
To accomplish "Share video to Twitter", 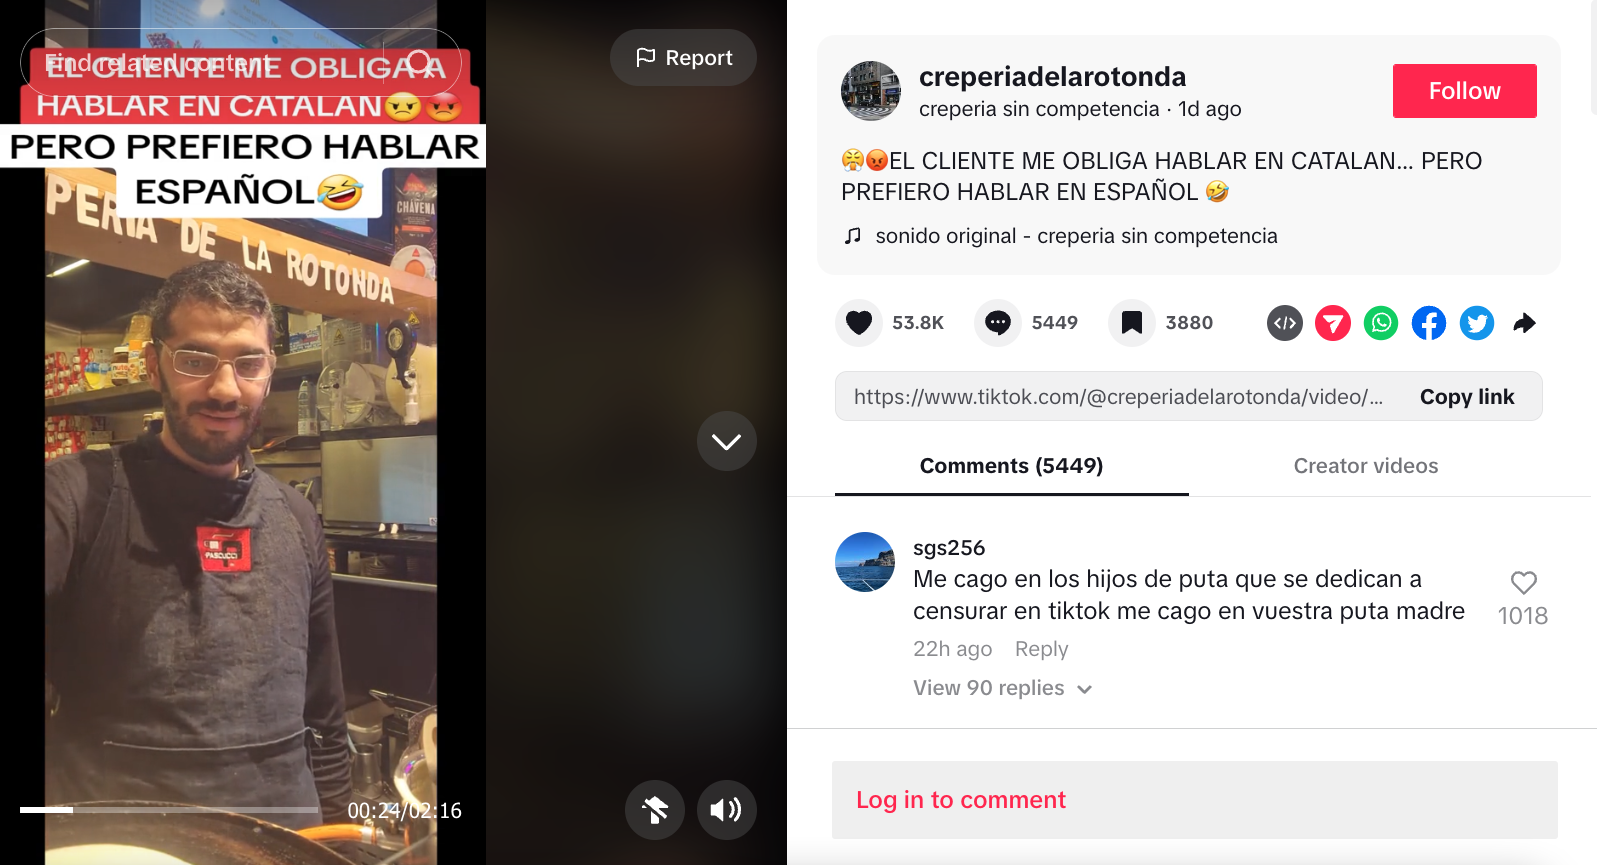I will (x=1477, y=323).
